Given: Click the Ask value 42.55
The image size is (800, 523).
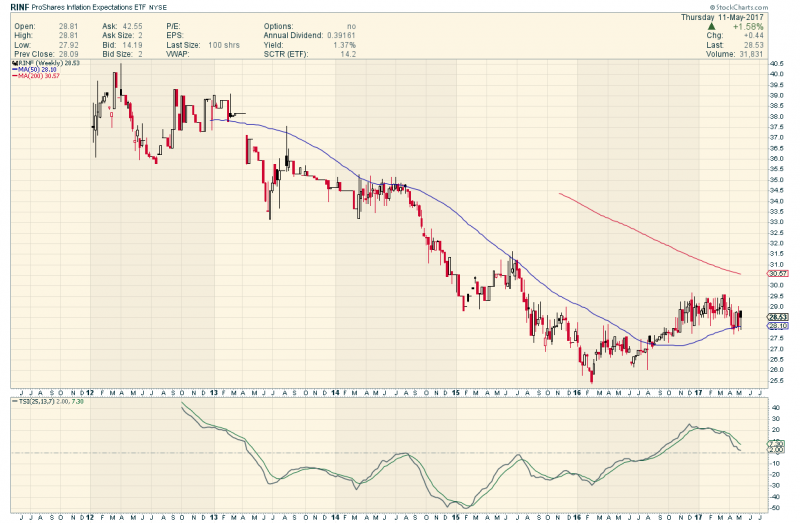Looking at the screenshot, I should click(x=133, y=26).
